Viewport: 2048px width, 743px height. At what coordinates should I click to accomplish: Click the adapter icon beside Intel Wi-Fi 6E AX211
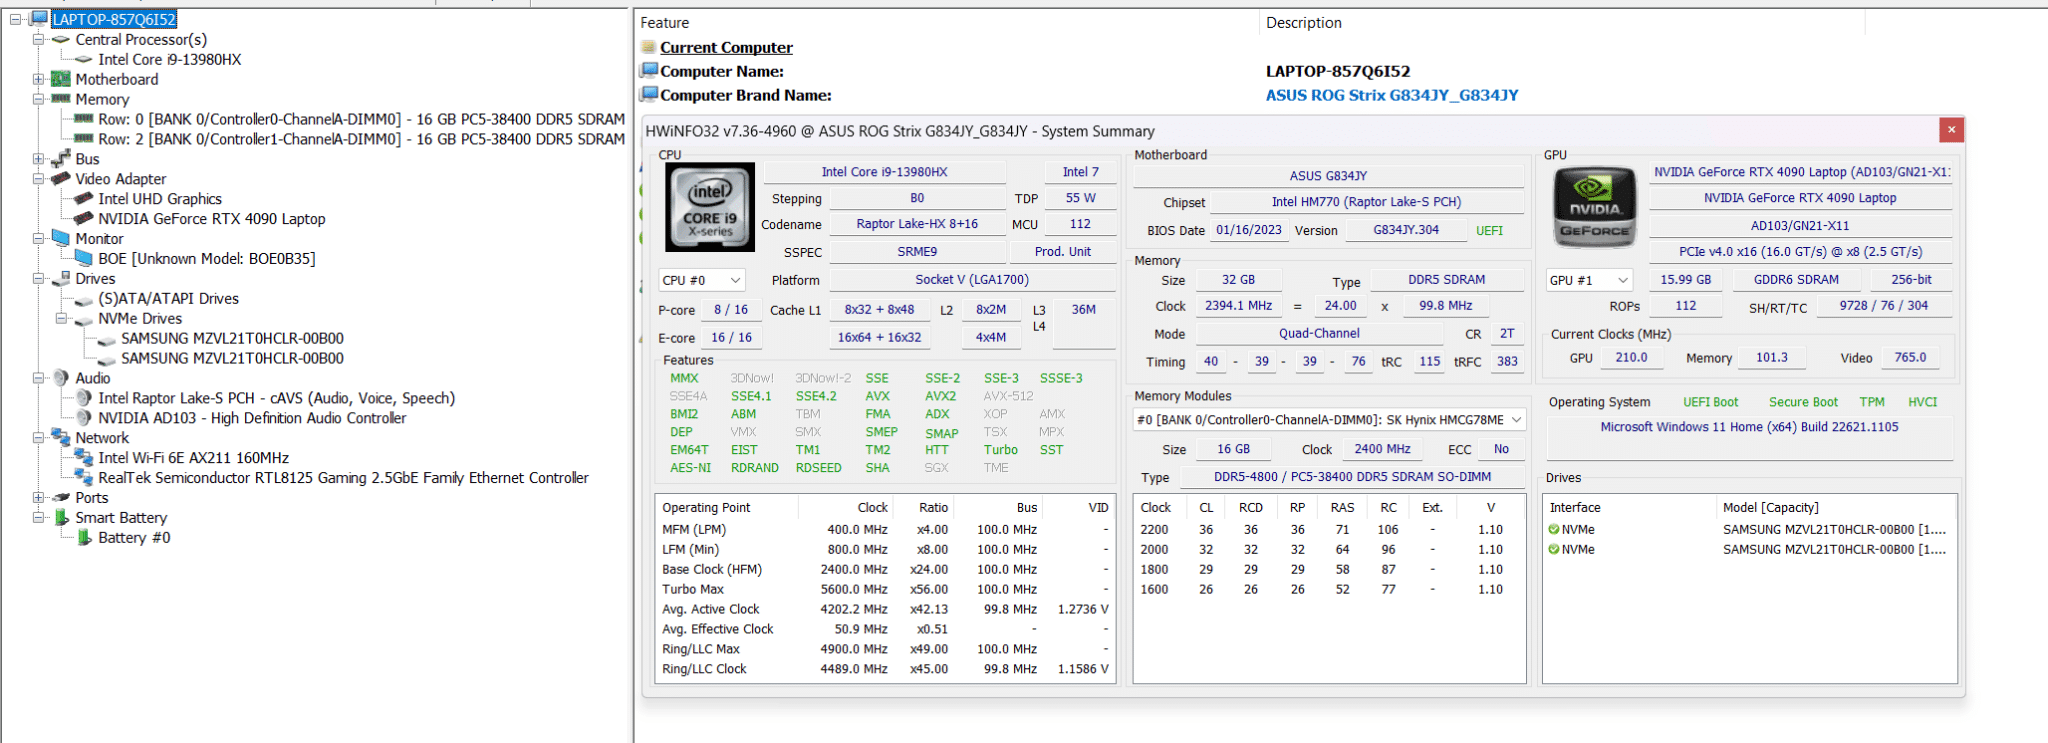click(84, 458)
